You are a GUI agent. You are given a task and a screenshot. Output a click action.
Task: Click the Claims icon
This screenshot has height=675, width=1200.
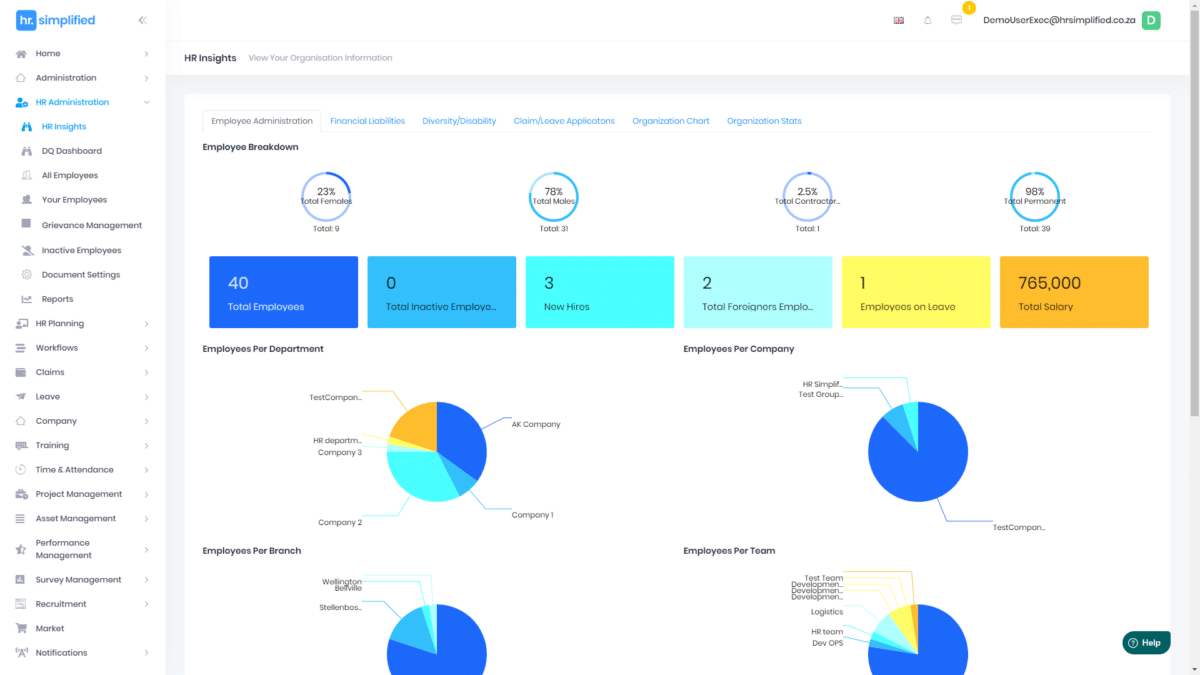point(21,372)
